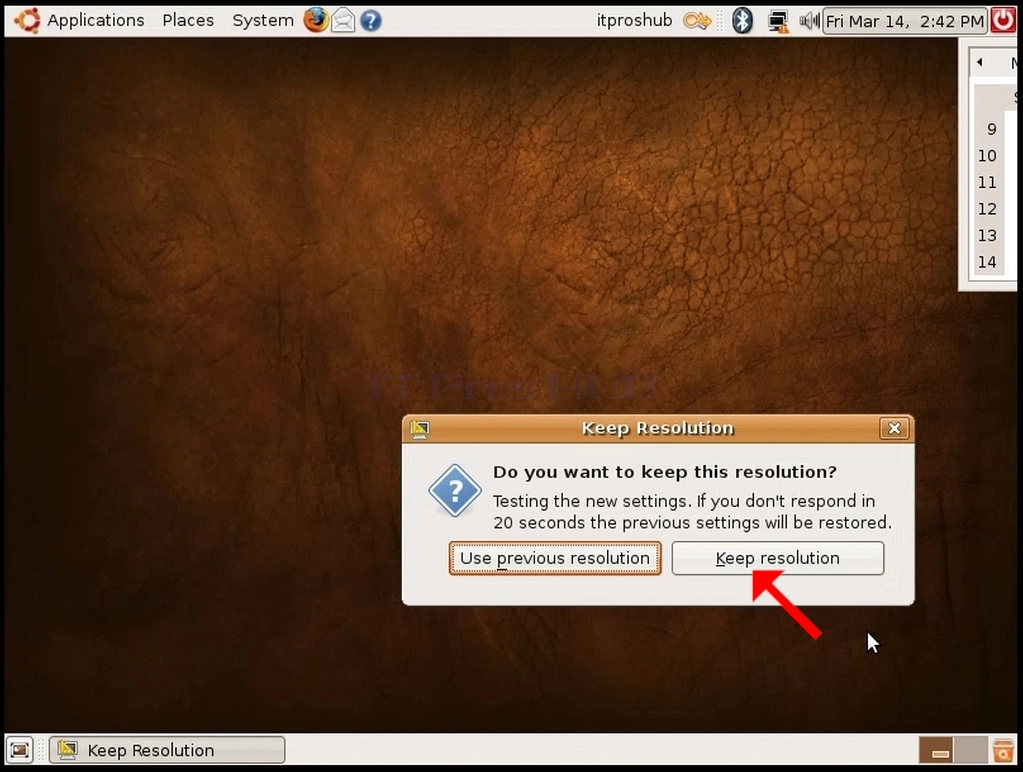Launch Firefox from the top panel
This screenshot has height=772, width=1023.
click(316, 20)
